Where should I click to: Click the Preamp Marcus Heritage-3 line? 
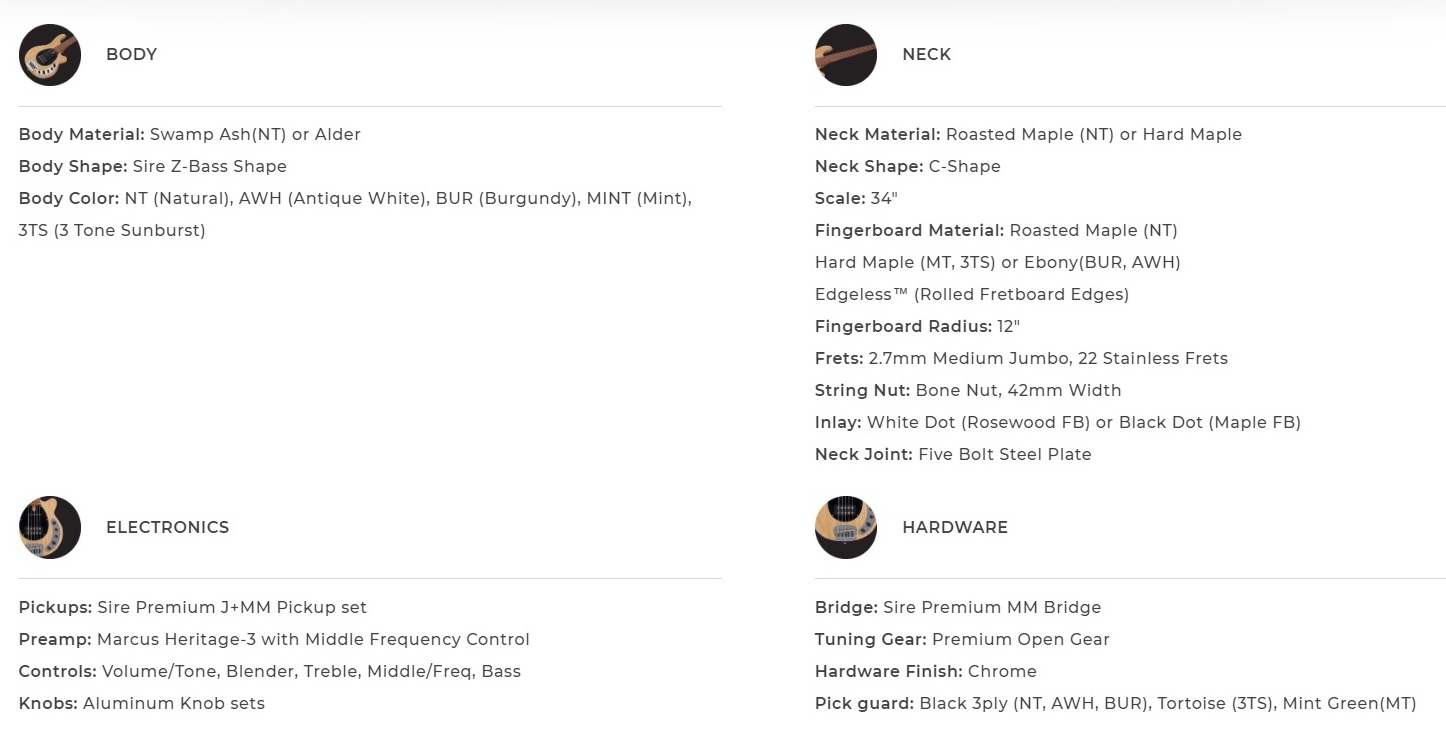click(x=274, y=639)
